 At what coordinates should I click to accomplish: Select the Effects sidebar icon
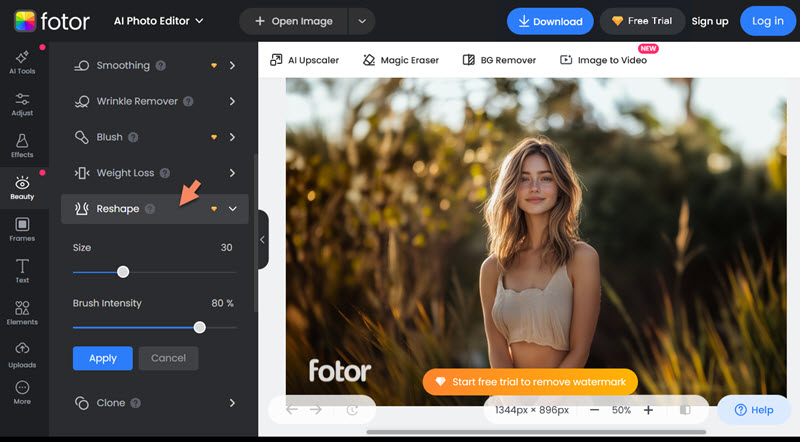(22, 146)
